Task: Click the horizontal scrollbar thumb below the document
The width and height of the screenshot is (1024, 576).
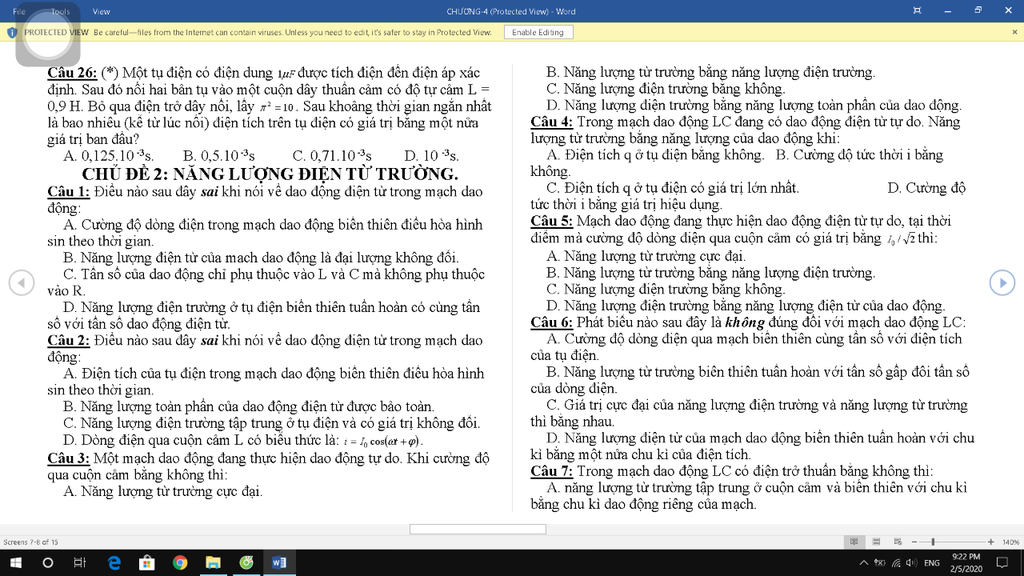Action: tap(478, 529)
